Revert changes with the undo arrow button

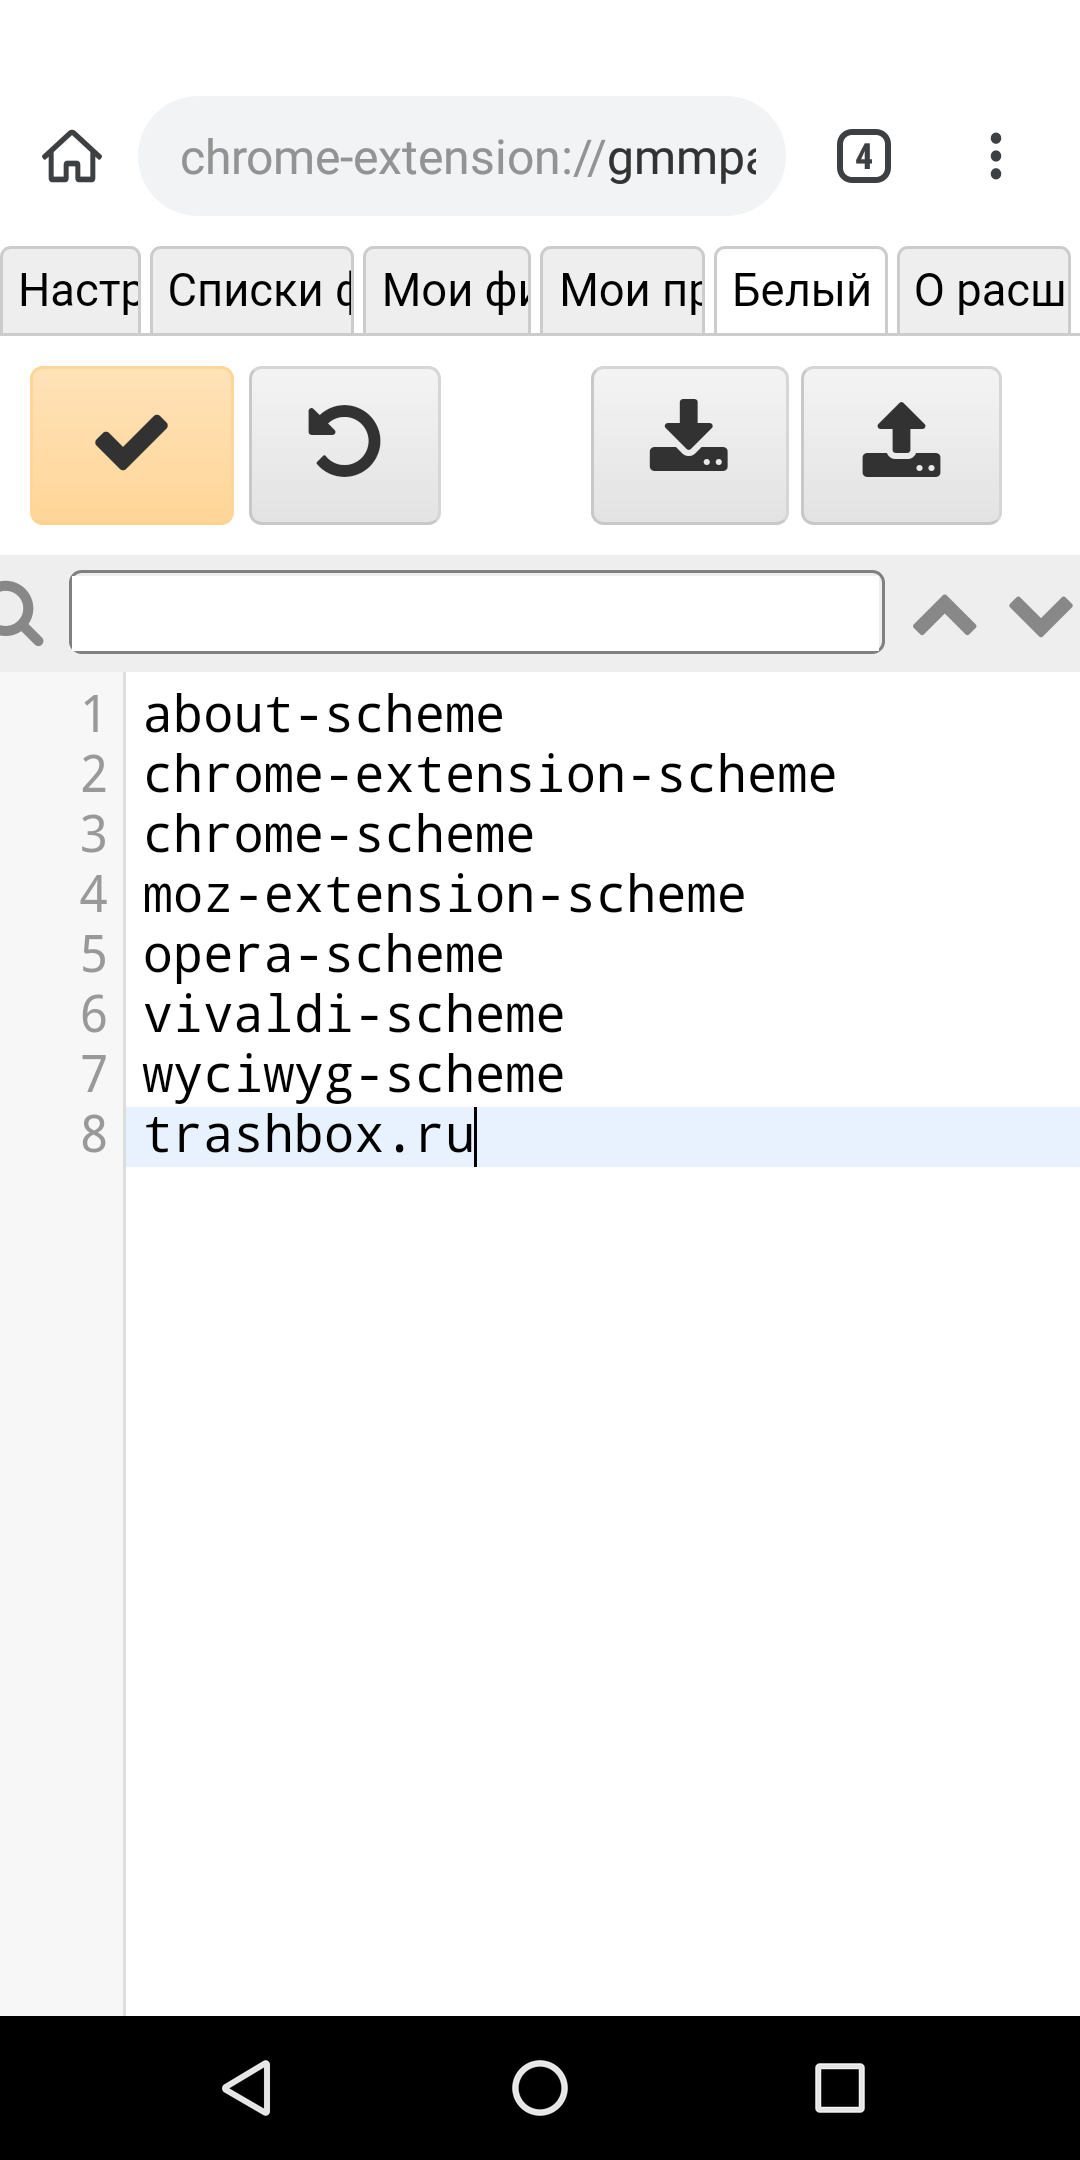[345, 445]
